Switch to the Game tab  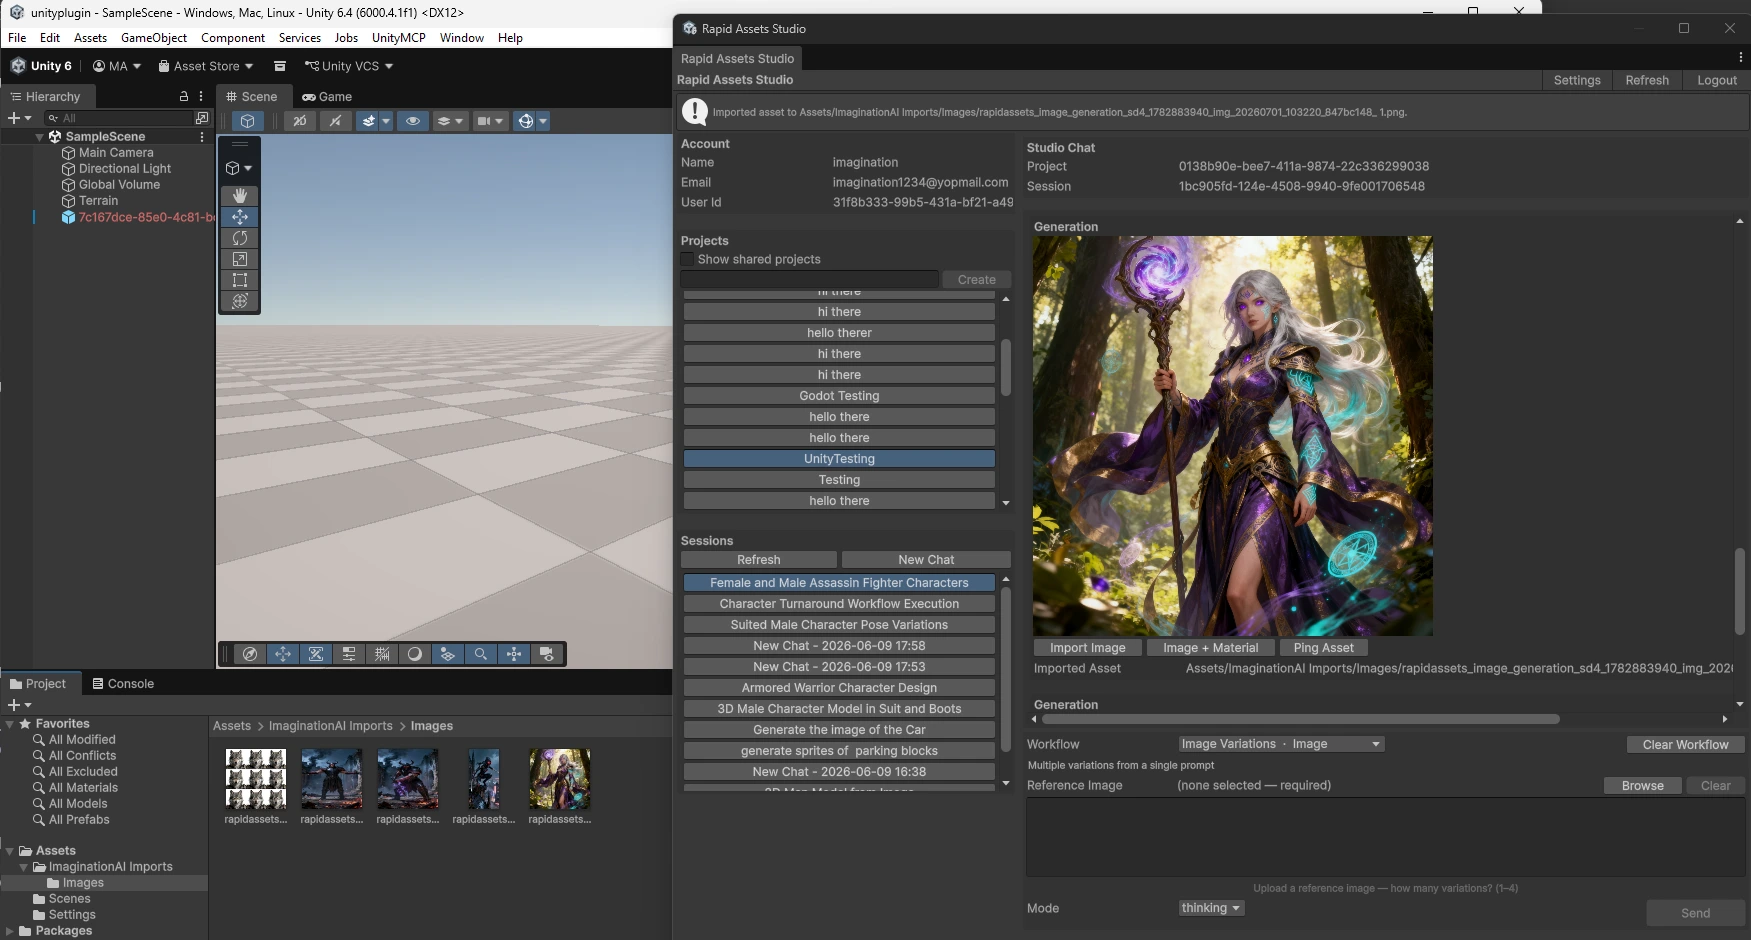pos(327,97)
